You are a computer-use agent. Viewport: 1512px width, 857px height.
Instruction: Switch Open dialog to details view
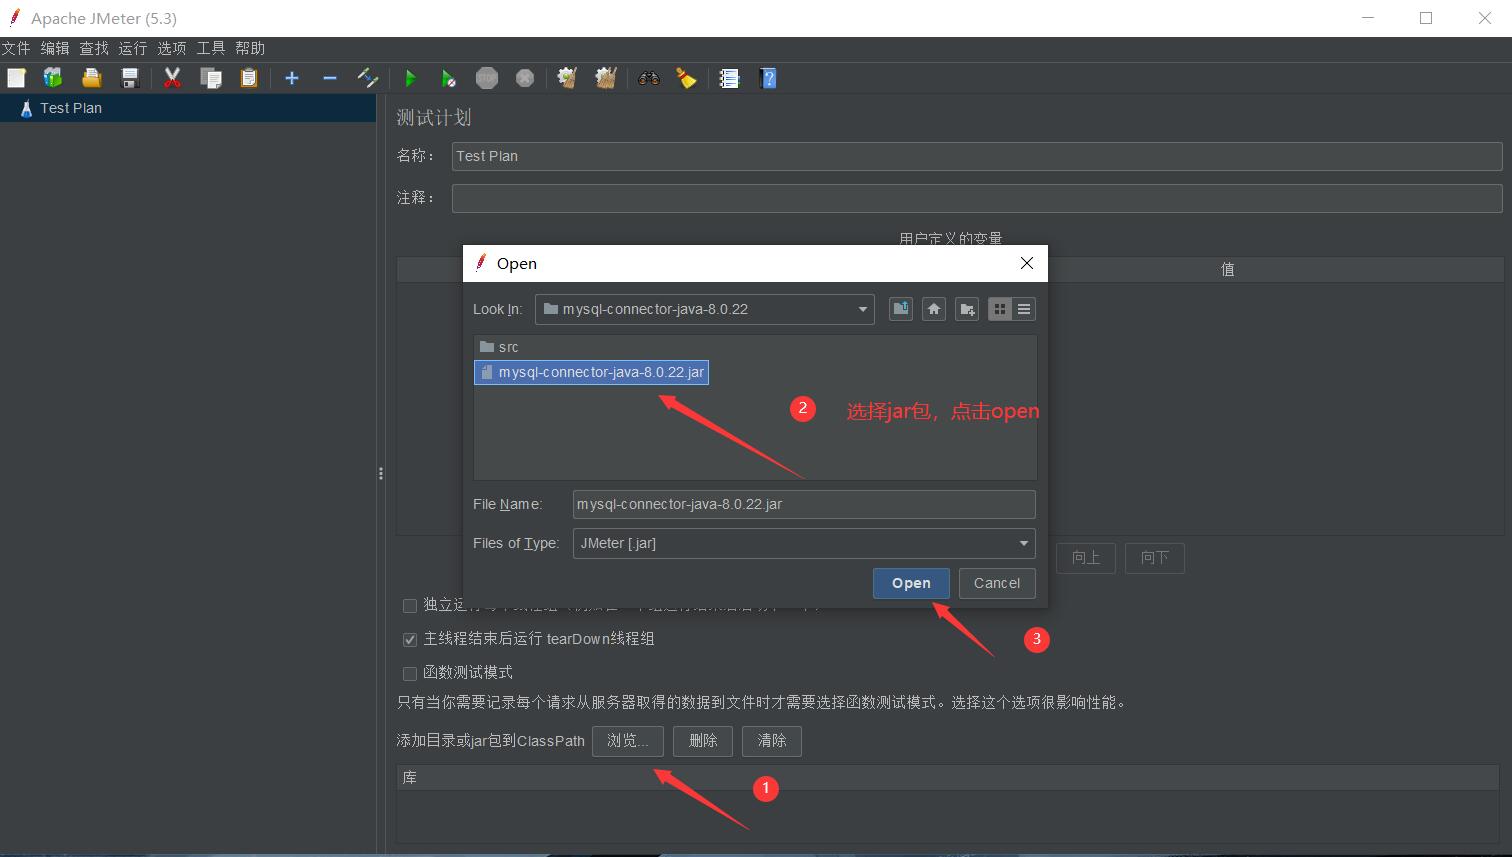coord(1024,309)
